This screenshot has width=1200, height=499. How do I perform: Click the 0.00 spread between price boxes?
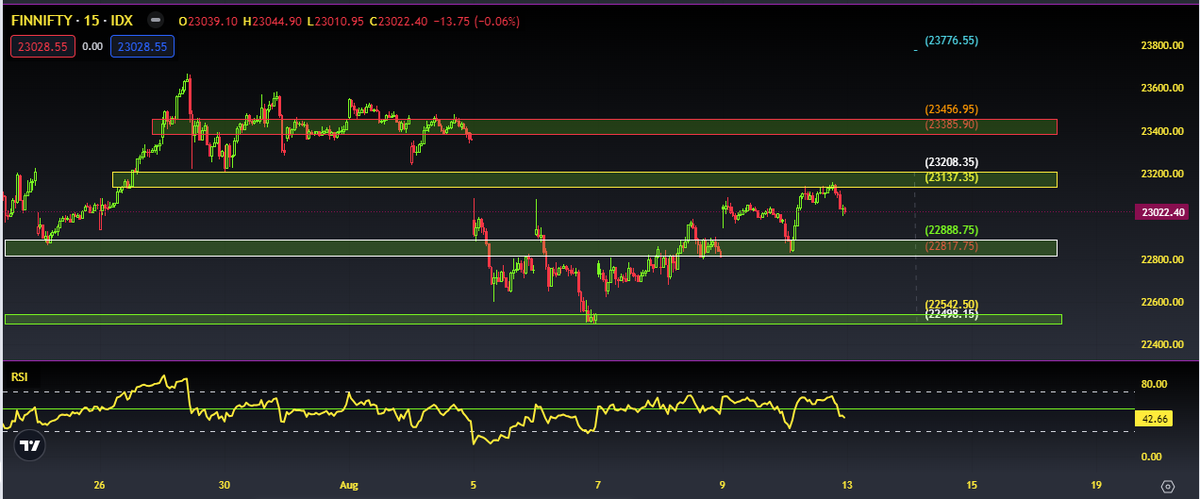click(92, 46)
